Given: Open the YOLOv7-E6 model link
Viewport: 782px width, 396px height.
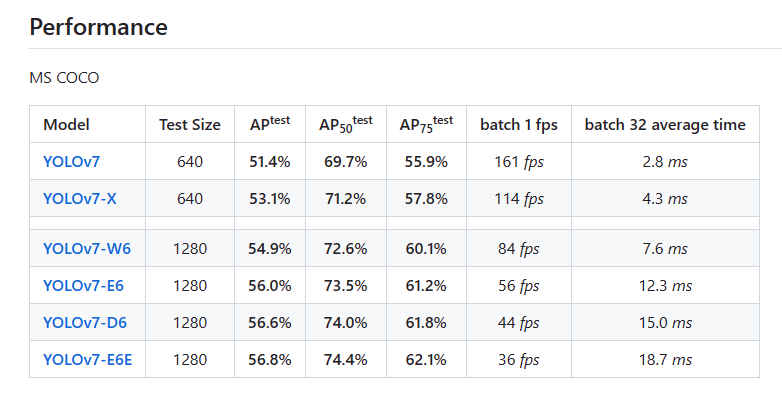Looking at the screenshot, I should [83, 285].
